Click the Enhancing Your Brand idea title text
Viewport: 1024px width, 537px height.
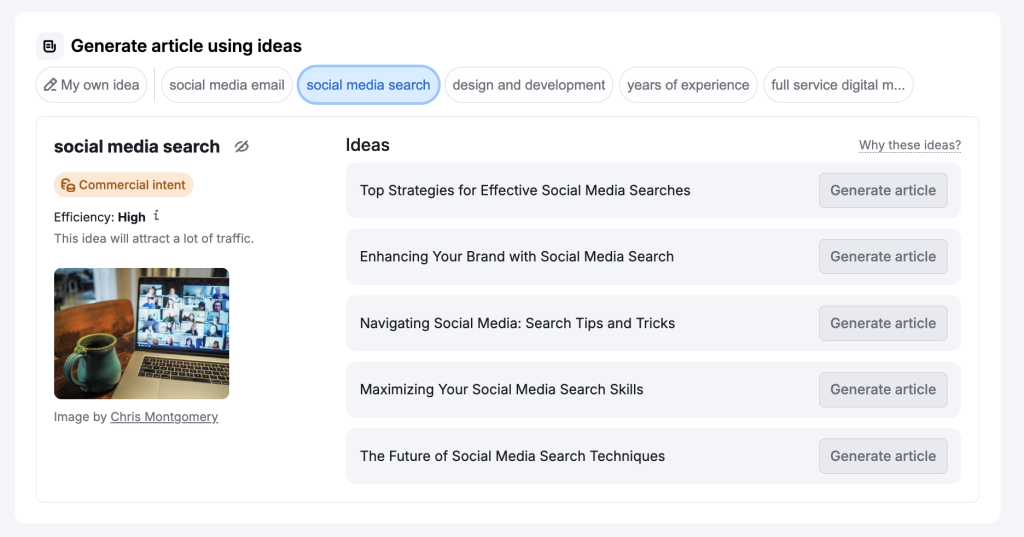516,256
